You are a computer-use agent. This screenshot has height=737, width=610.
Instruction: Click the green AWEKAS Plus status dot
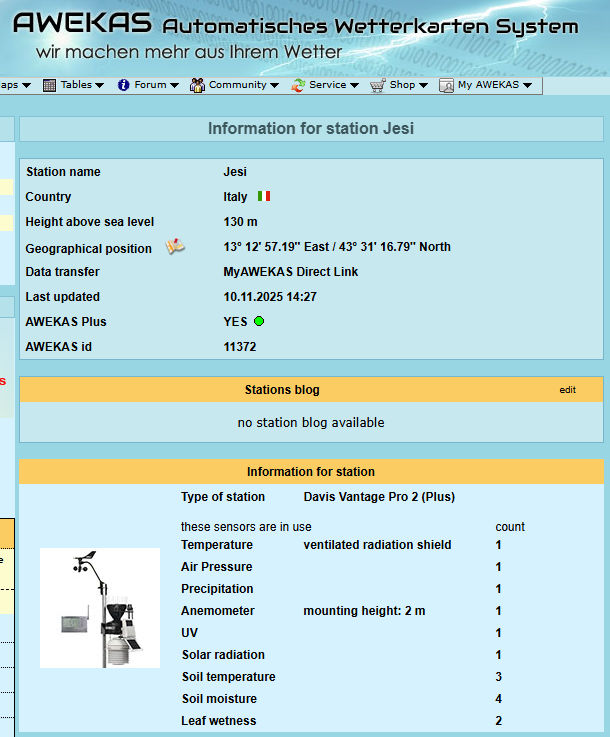point(259,322)
